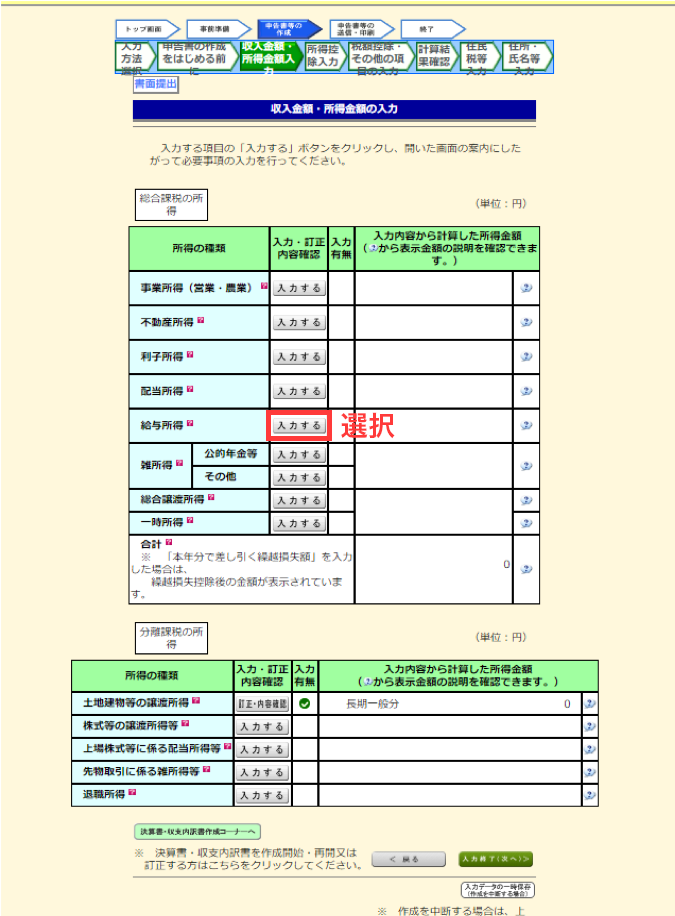Click 入力する for 一時所得
This screenshot has height=916, width=675.
299,523
